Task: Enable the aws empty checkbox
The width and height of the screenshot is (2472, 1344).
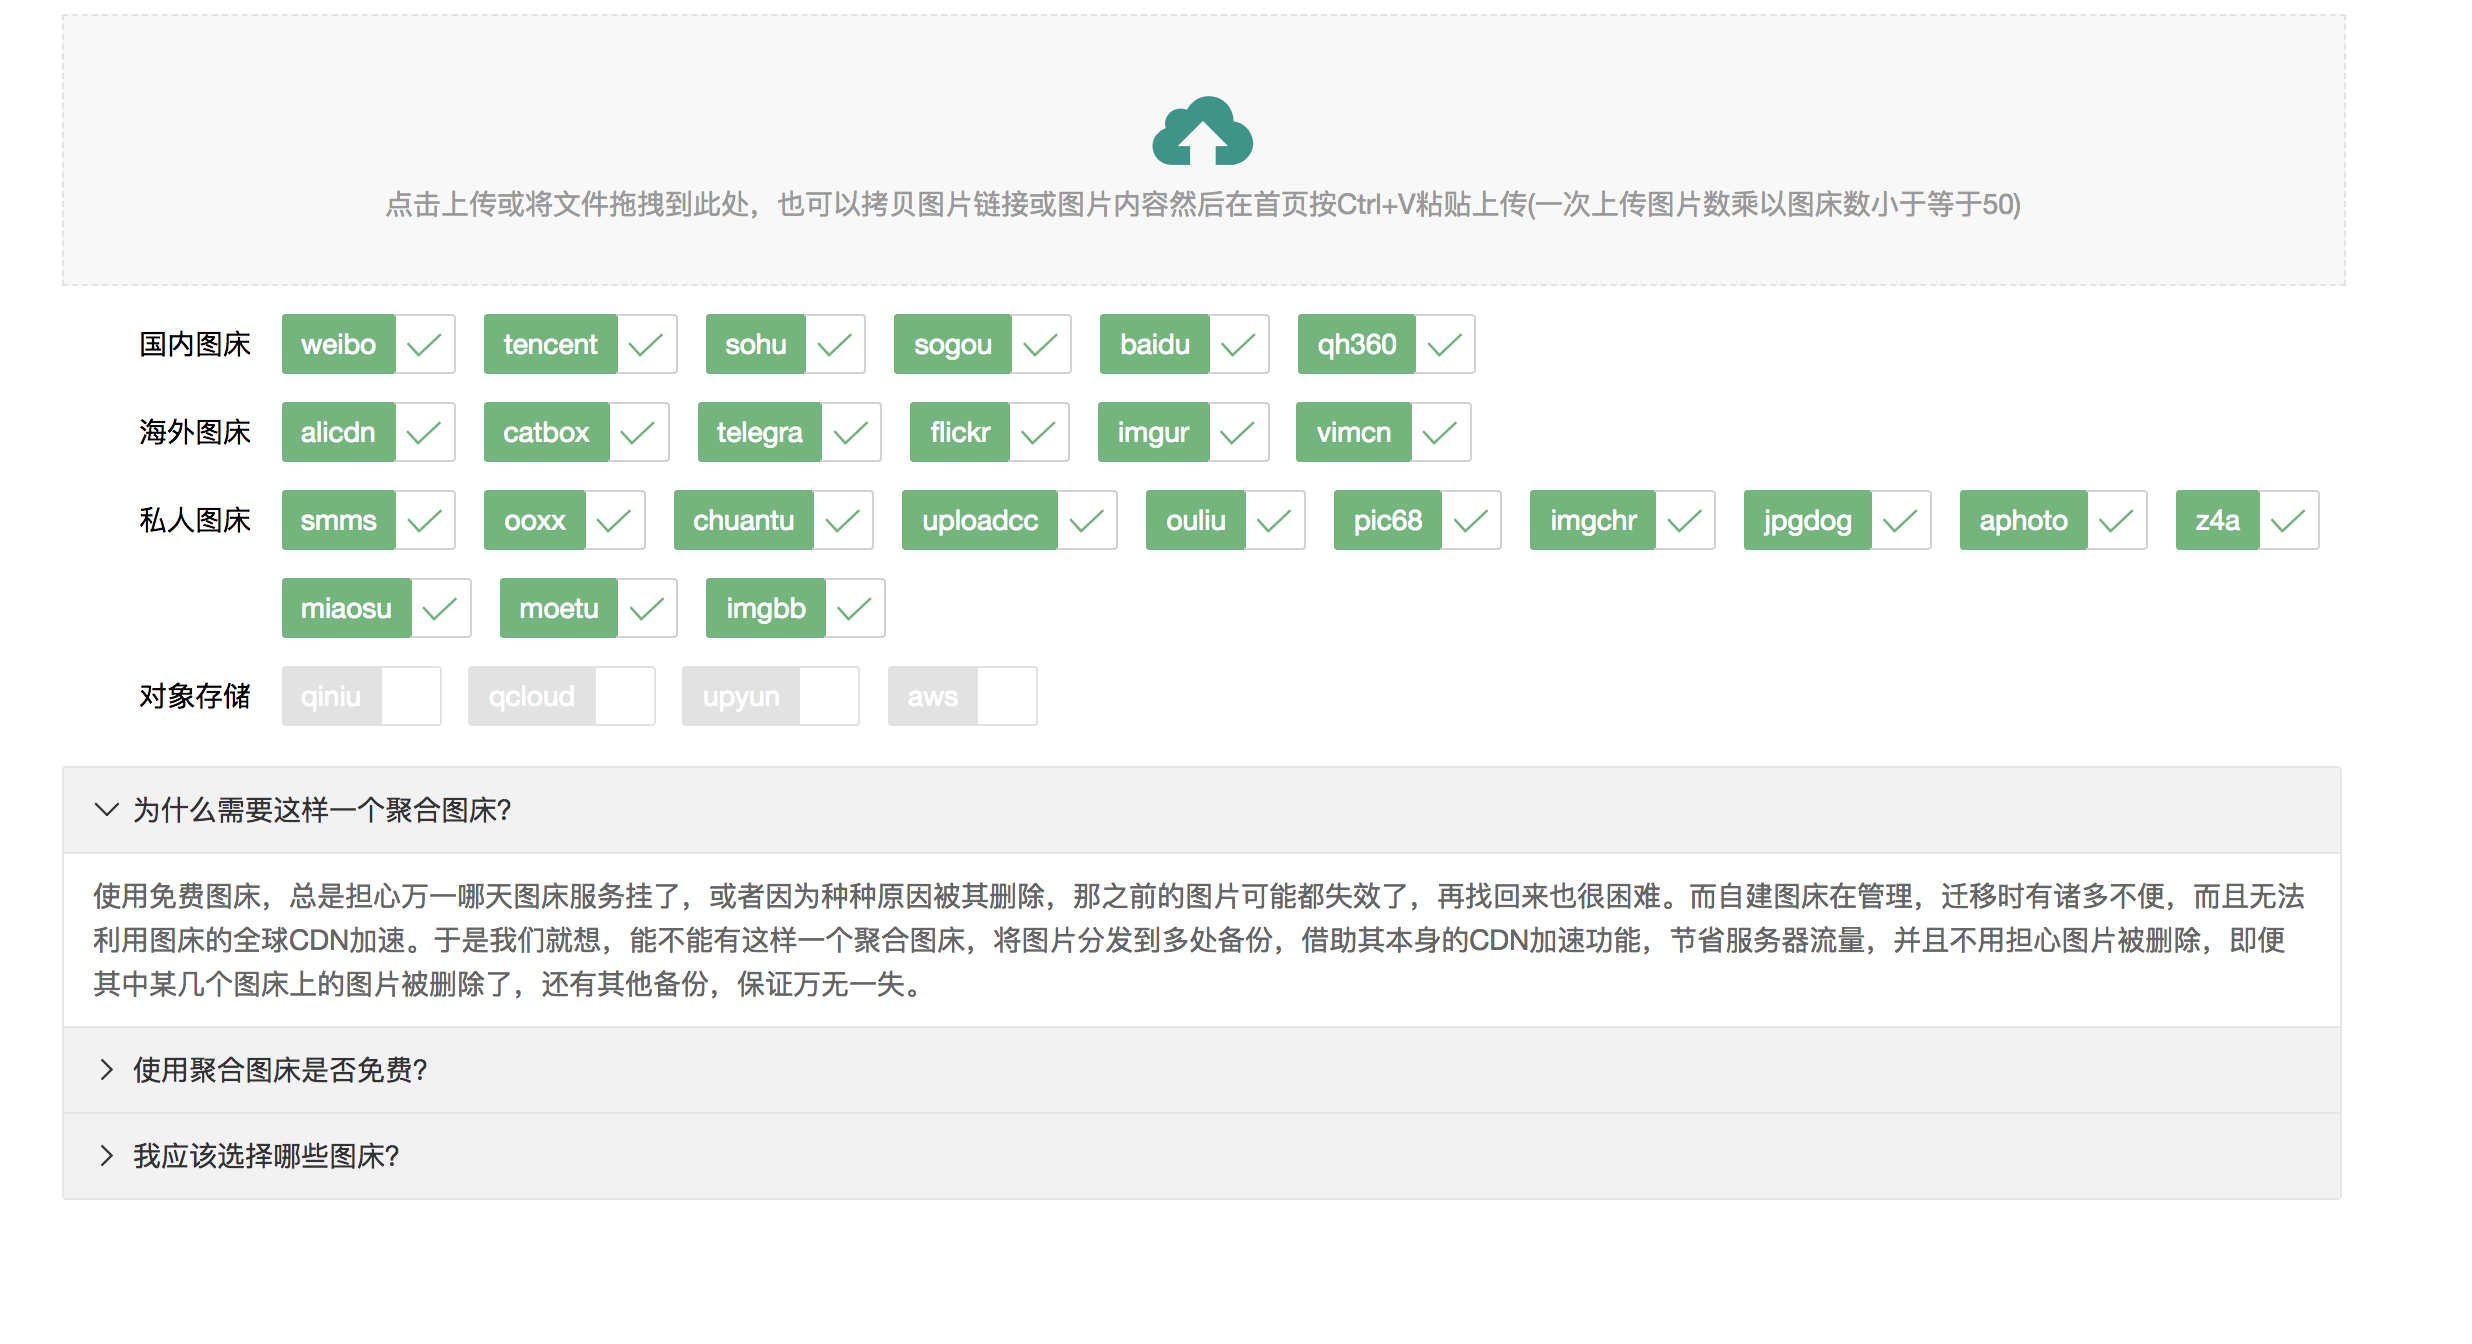Action: coord(1006,696)
